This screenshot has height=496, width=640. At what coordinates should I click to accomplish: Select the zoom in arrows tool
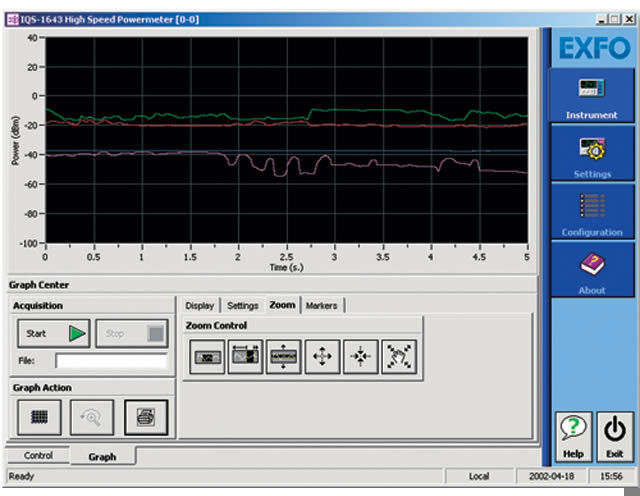[x=361, y=357]
